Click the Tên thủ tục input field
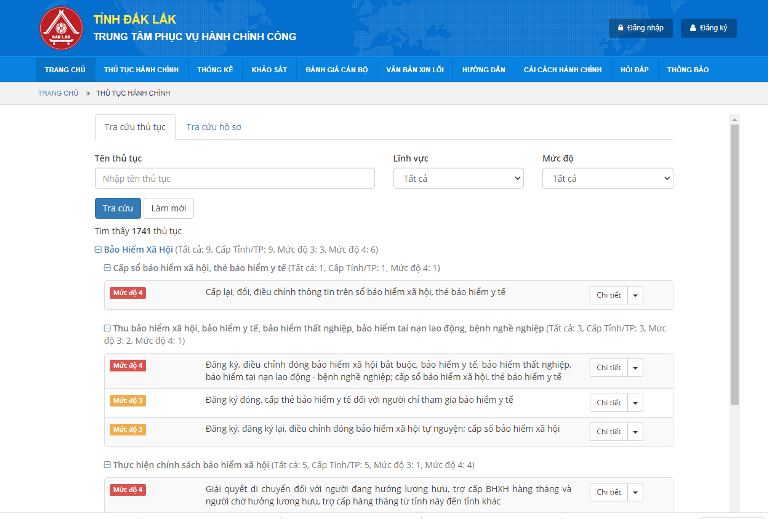The height and width of the screenshot is (519, 768). click(x=234, y=178)
